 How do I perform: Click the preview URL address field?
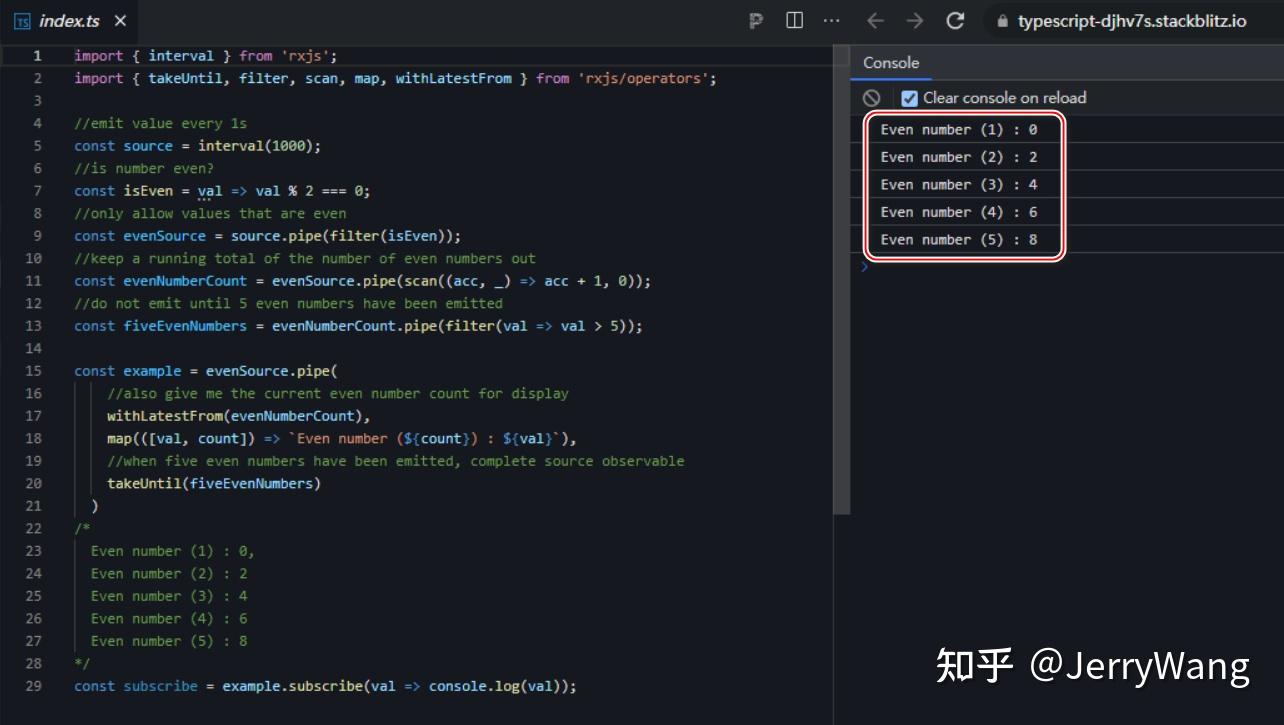pyautogui.click(x=1133, y=21)
